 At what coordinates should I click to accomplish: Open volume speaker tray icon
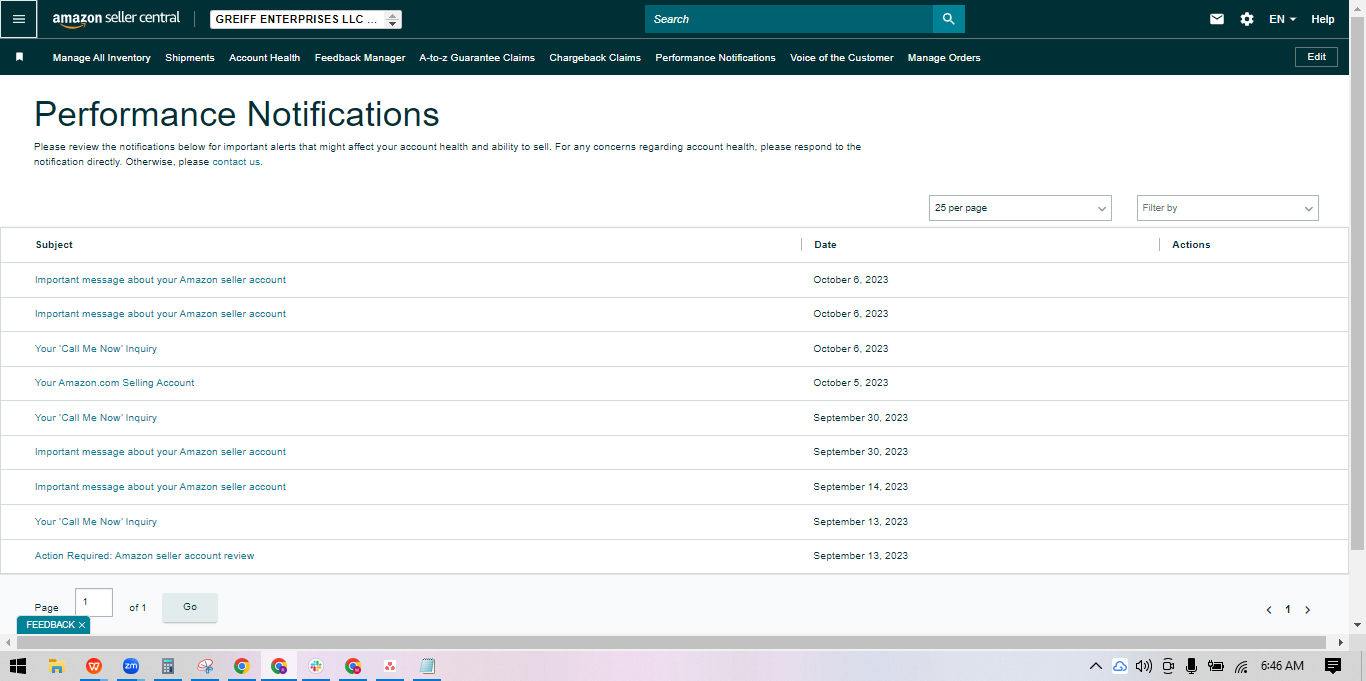(1144, 666)
